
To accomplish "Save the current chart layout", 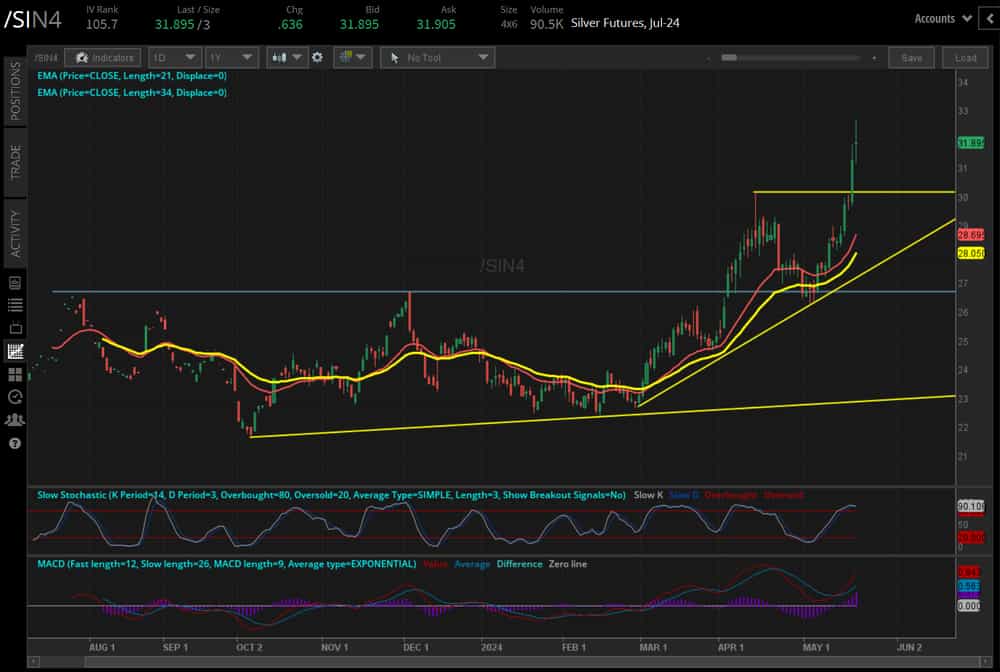I will point(911,57).
